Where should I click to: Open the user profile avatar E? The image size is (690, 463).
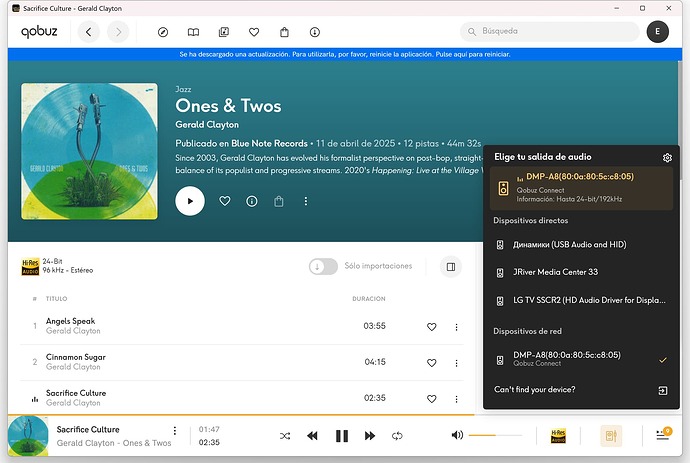point(657,31)
